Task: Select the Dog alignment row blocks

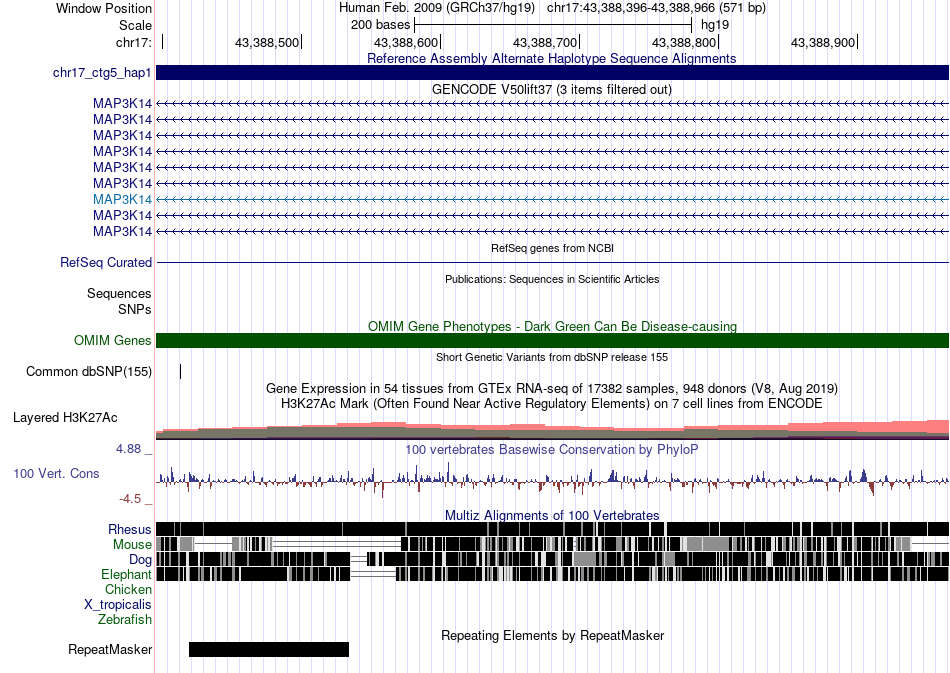Action: tap(552, 559)
